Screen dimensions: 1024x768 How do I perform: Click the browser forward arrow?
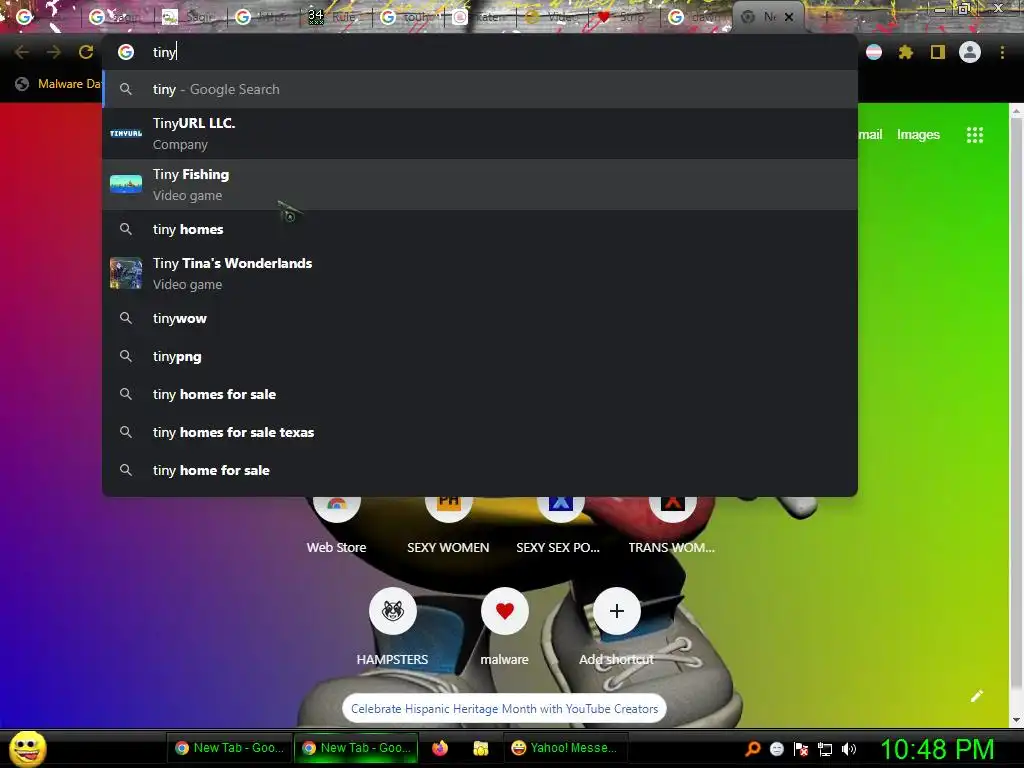point(54,52)
